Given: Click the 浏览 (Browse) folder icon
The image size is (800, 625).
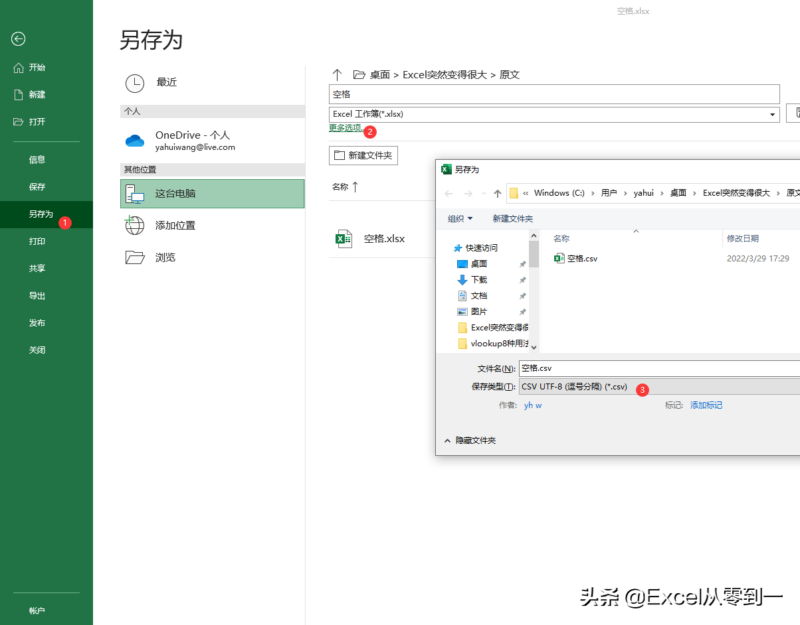Looking at the screenshot, I should click(136, 258).
